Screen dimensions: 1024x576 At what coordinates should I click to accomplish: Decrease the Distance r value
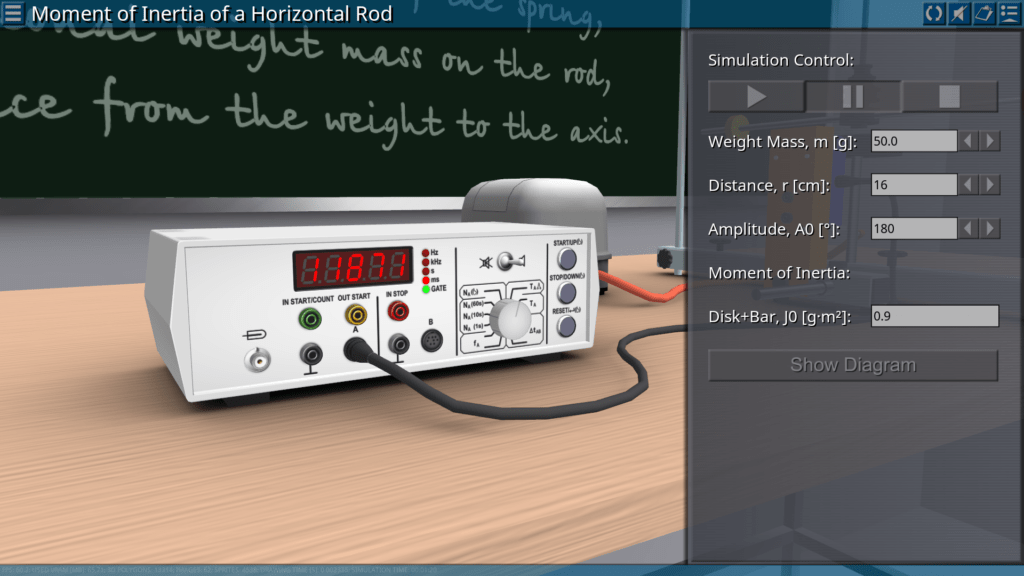tap(969, 185)
